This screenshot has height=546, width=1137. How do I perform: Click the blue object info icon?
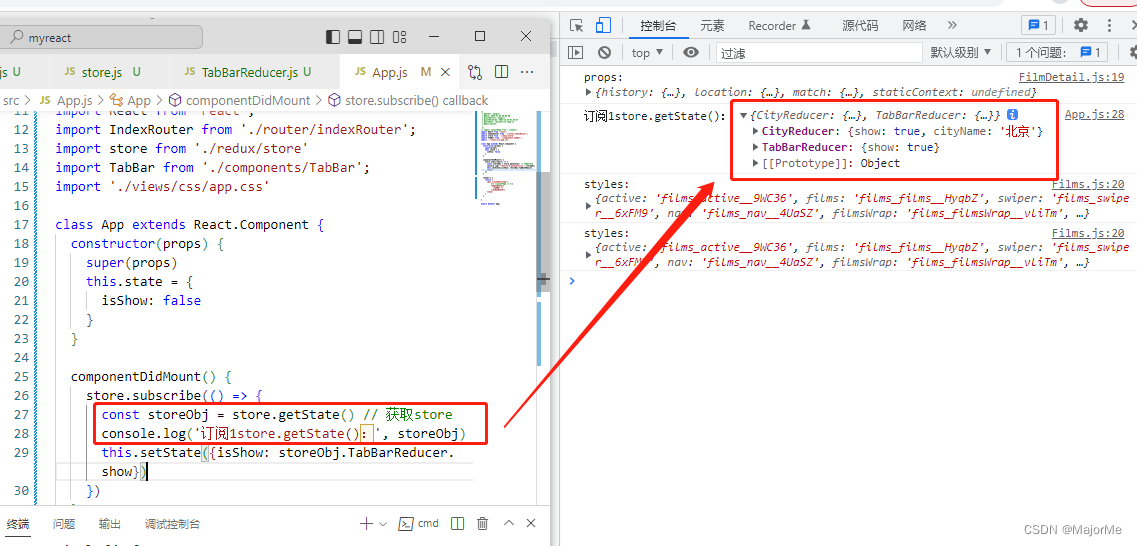tap(1013, 115)
